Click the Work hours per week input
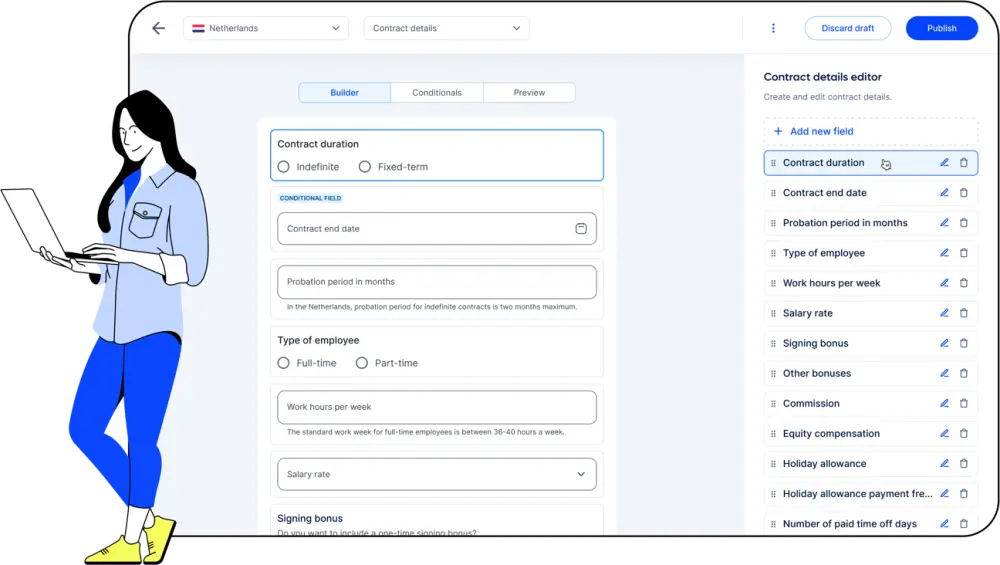 point(437,407)
